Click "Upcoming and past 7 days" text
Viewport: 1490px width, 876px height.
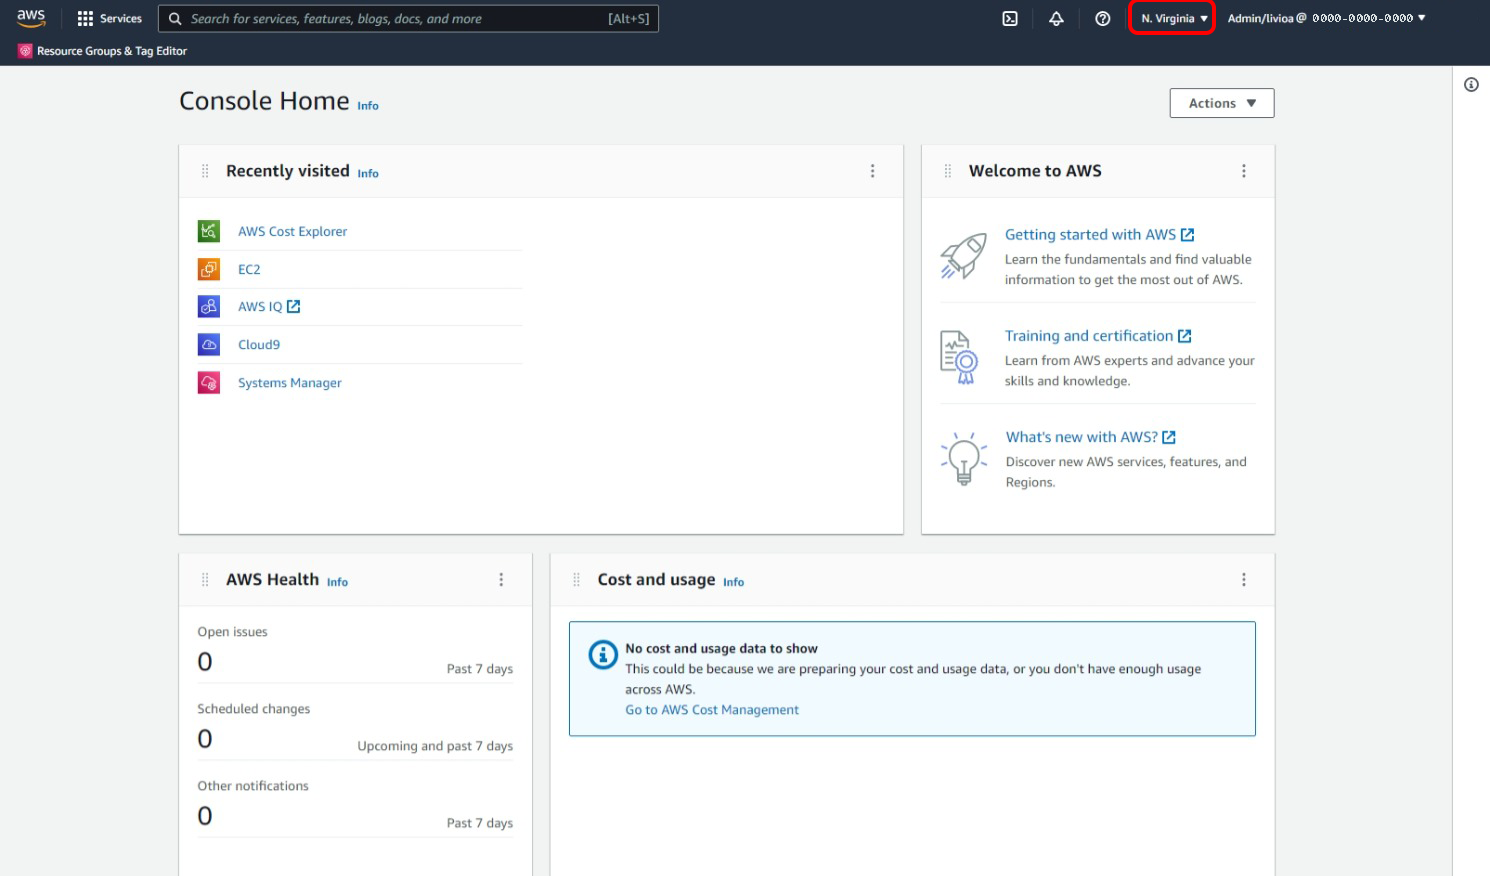pyautogui.click(x=435, y=746)
